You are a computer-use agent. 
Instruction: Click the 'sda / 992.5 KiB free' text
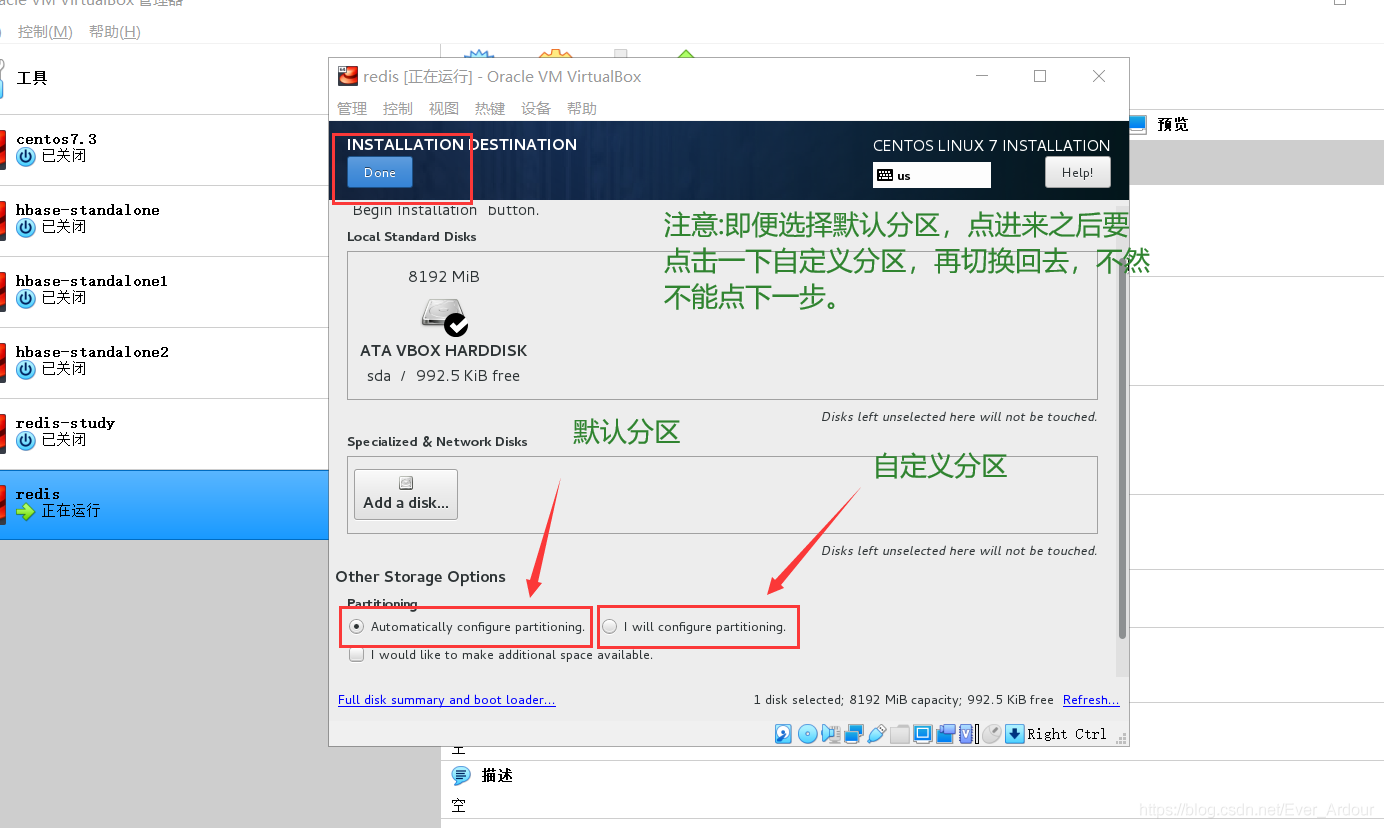click(x=444, y=376)
